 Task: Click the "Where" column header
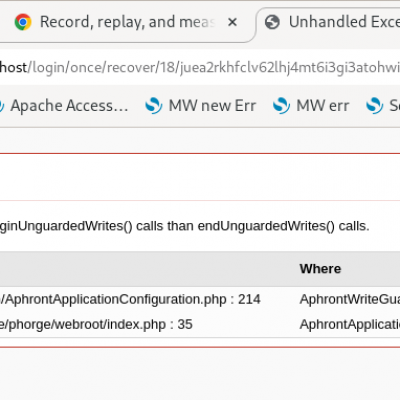click(320, 269)
